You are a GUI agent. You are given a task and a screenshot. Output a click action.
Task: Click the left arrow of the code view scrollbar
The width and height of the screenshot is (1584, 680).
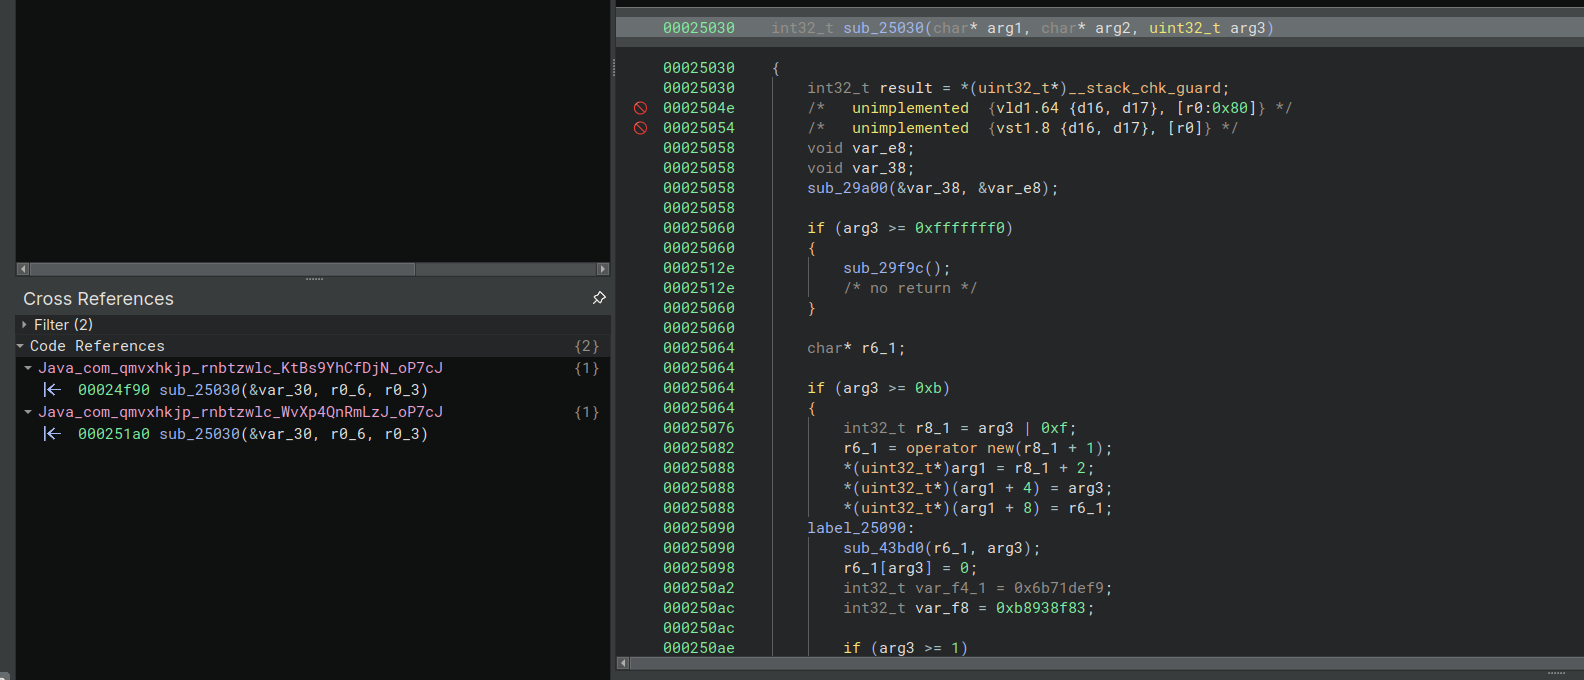tap(623, 663)
